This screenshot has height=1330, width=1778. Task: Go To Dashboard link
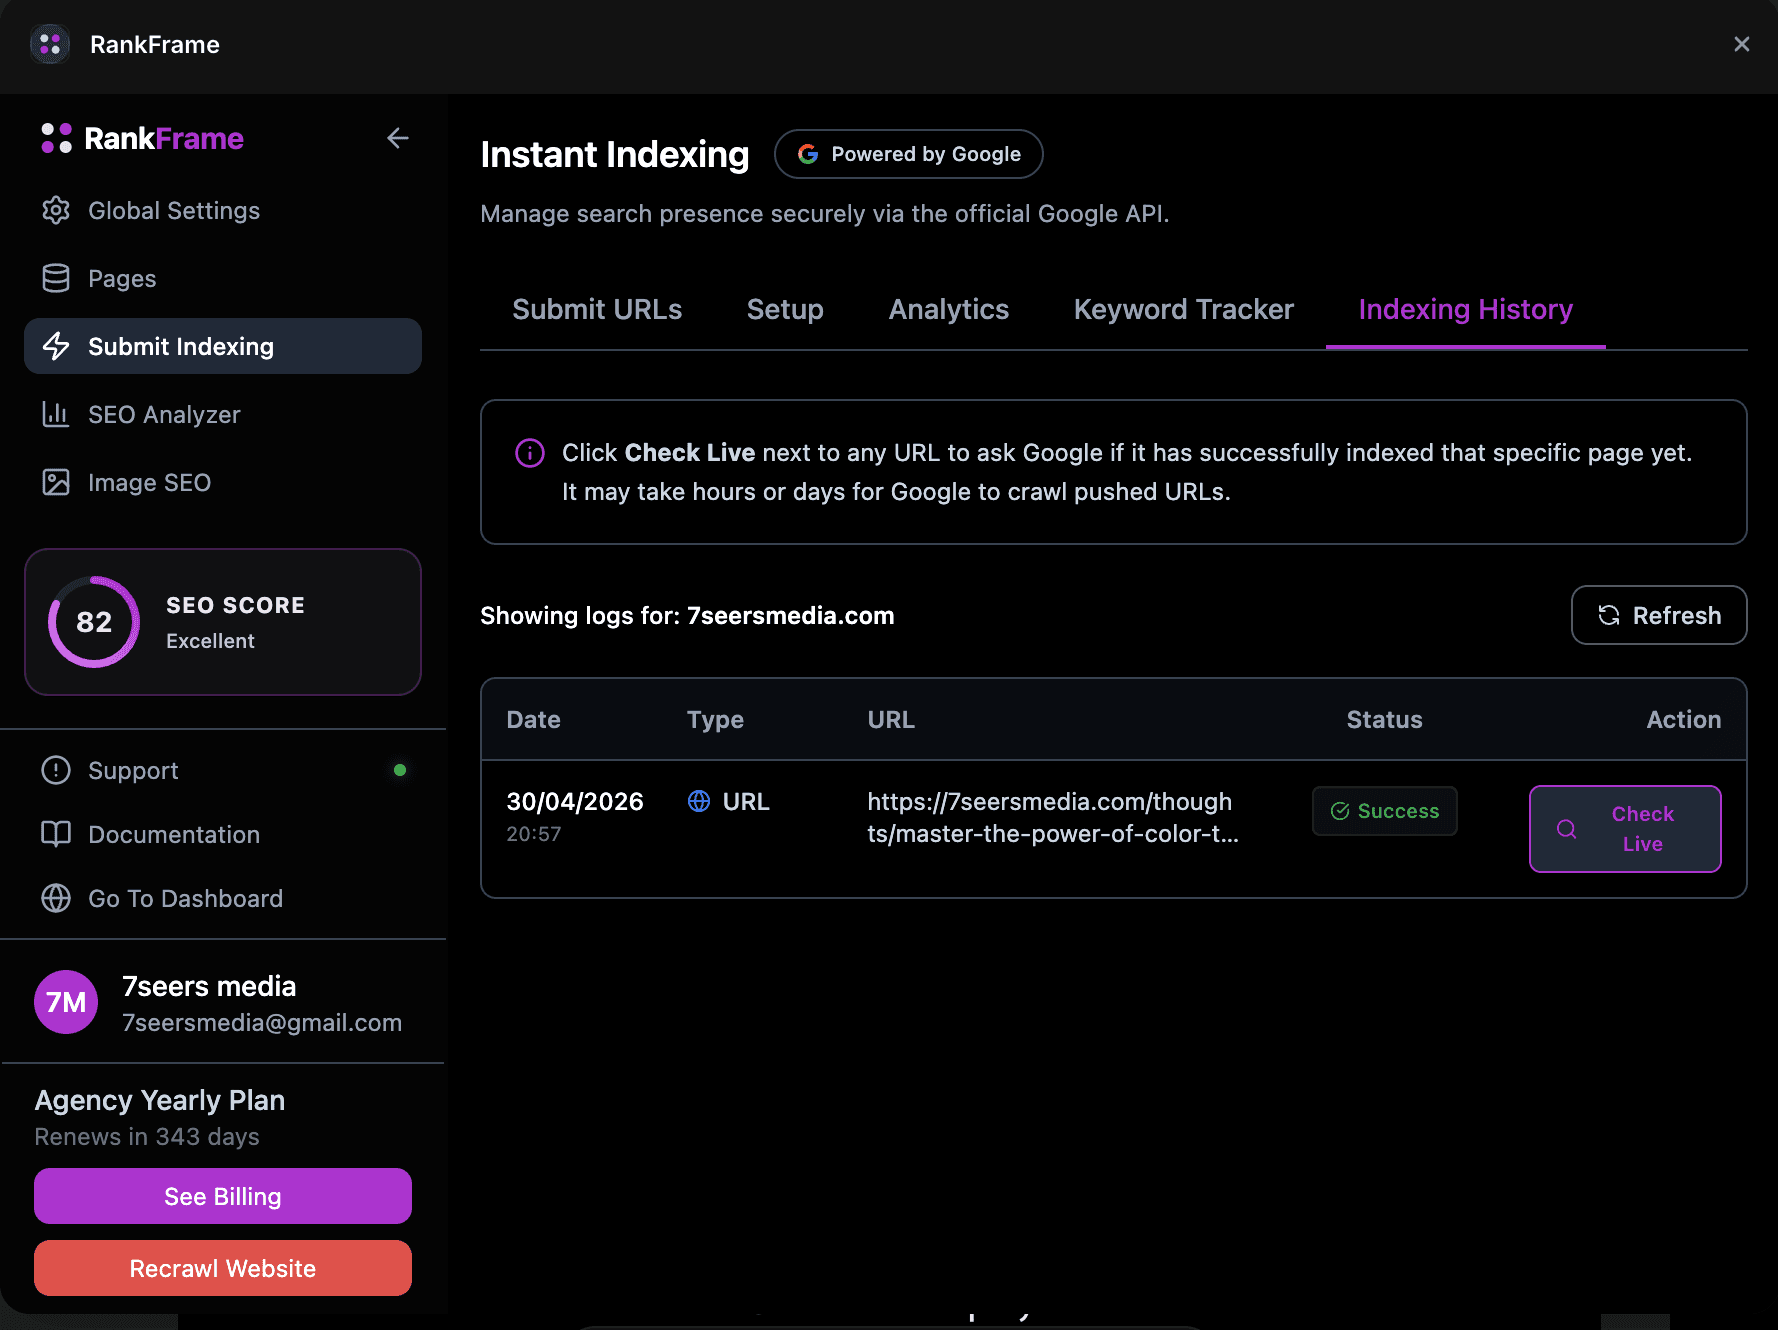click(223, 898)
